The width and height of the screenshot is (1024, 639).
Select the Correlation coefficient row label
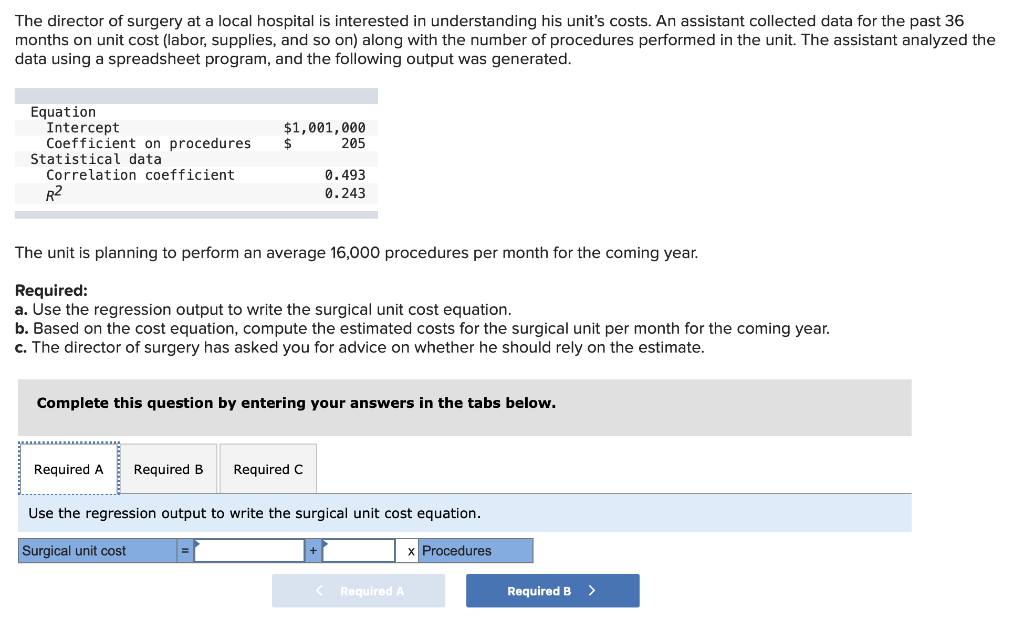(140, 175)
